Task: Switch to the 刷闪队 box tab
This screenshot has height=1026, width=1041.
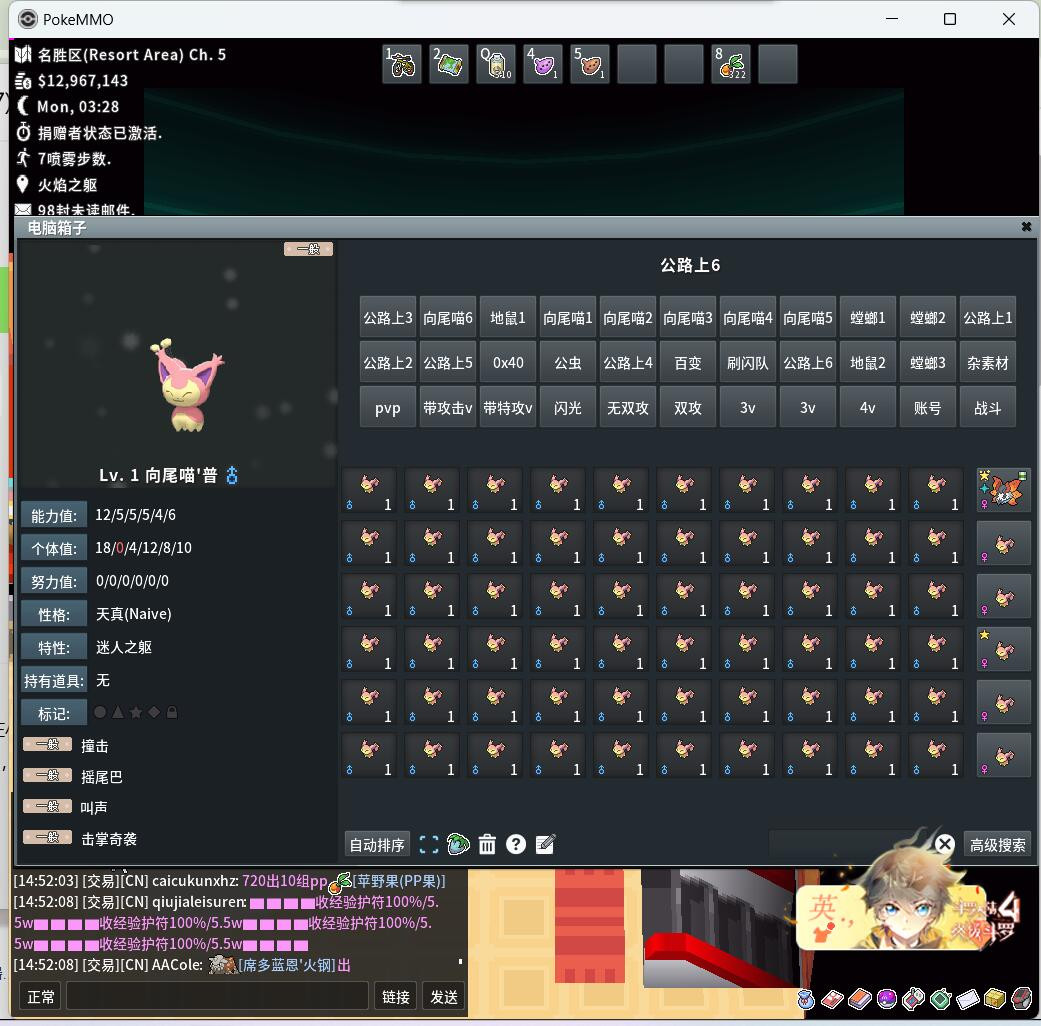Action: pos(748,363)
